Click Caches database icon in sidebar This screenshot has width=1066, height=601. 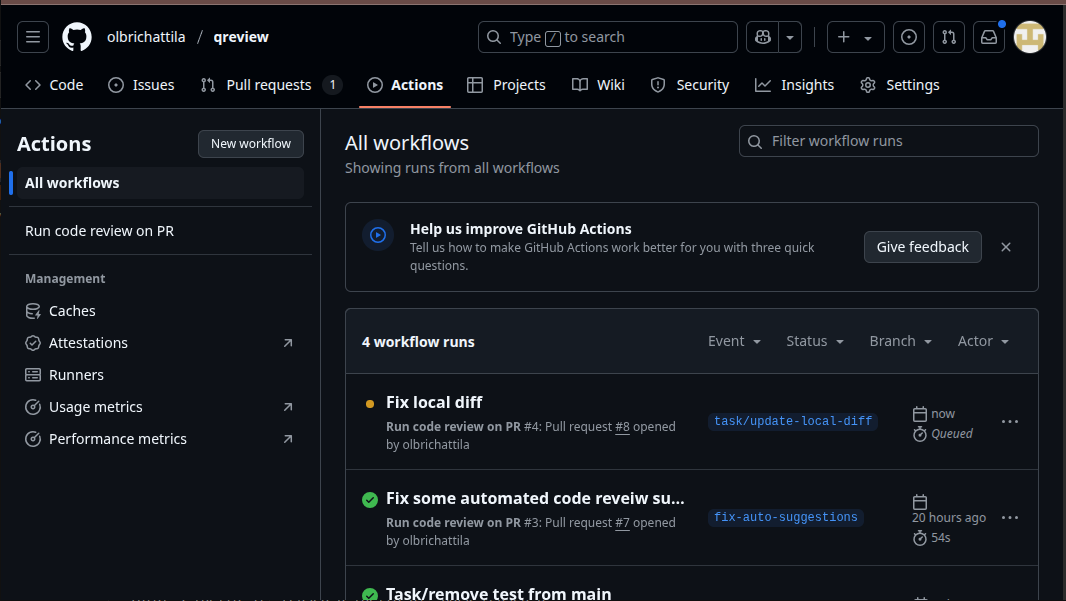pyautogui.click(x=33, y=311)
